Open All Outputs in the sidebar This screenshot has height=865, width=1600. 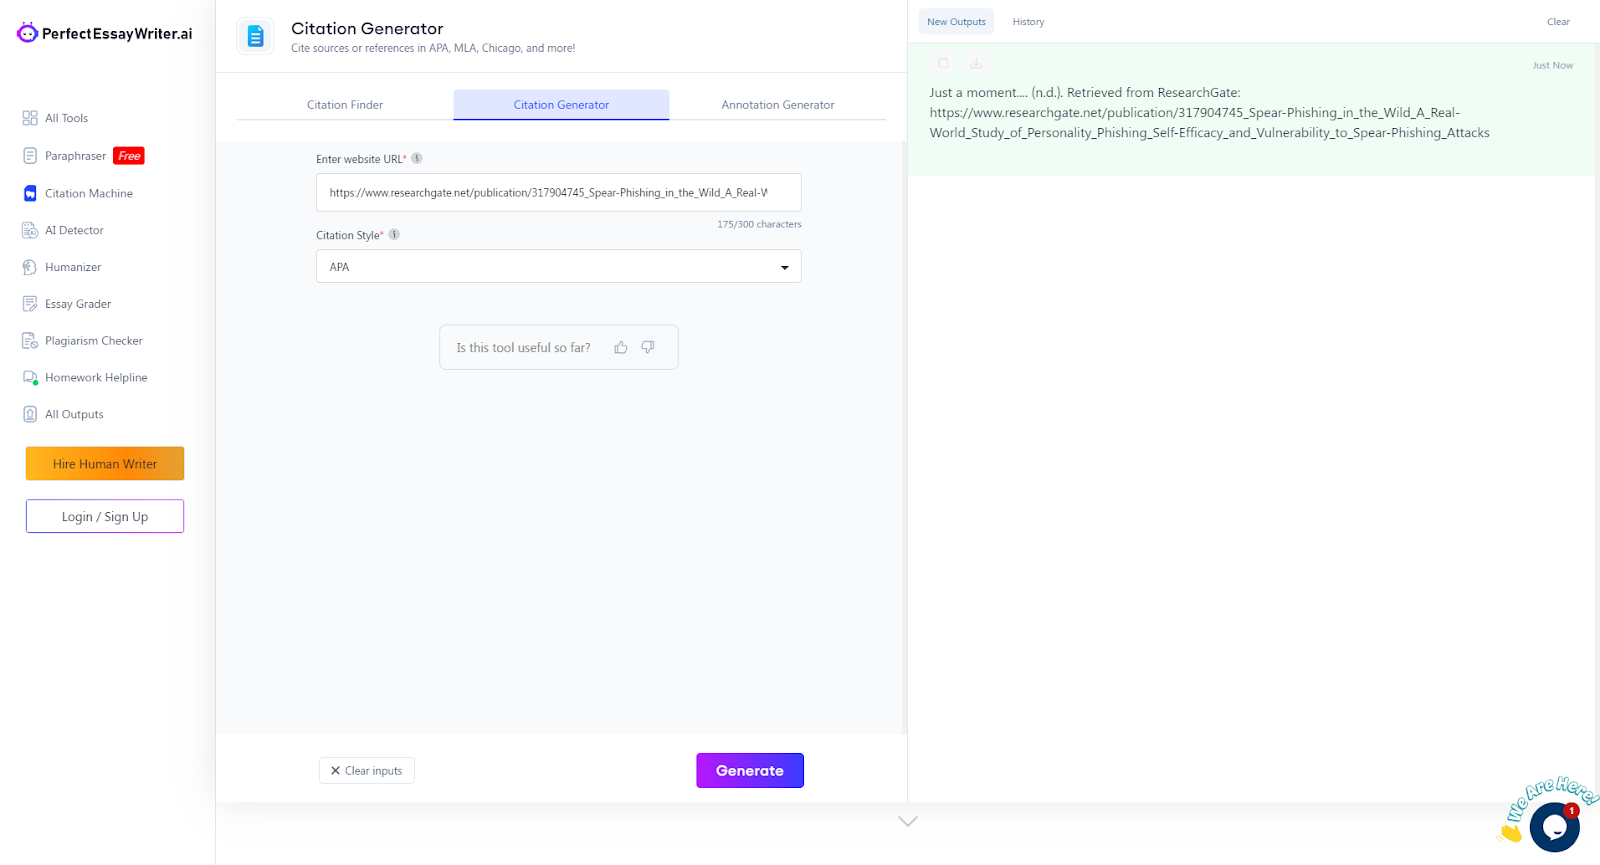click(74, 414)
